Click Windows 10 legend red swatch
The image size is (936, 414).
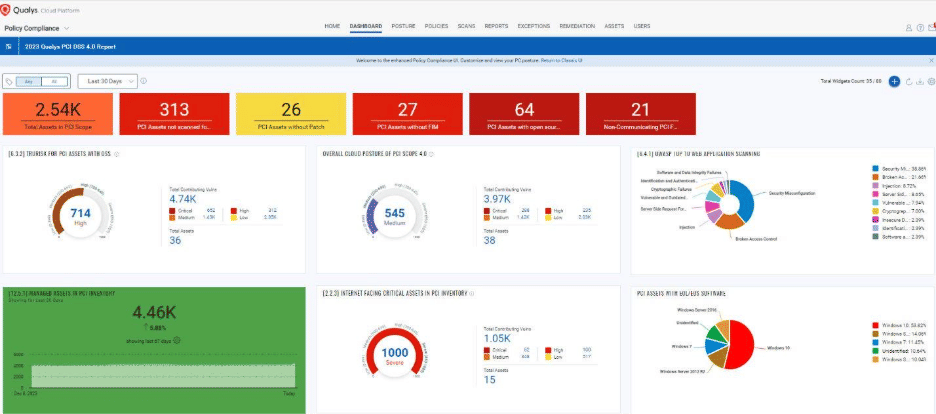point(875,325)
